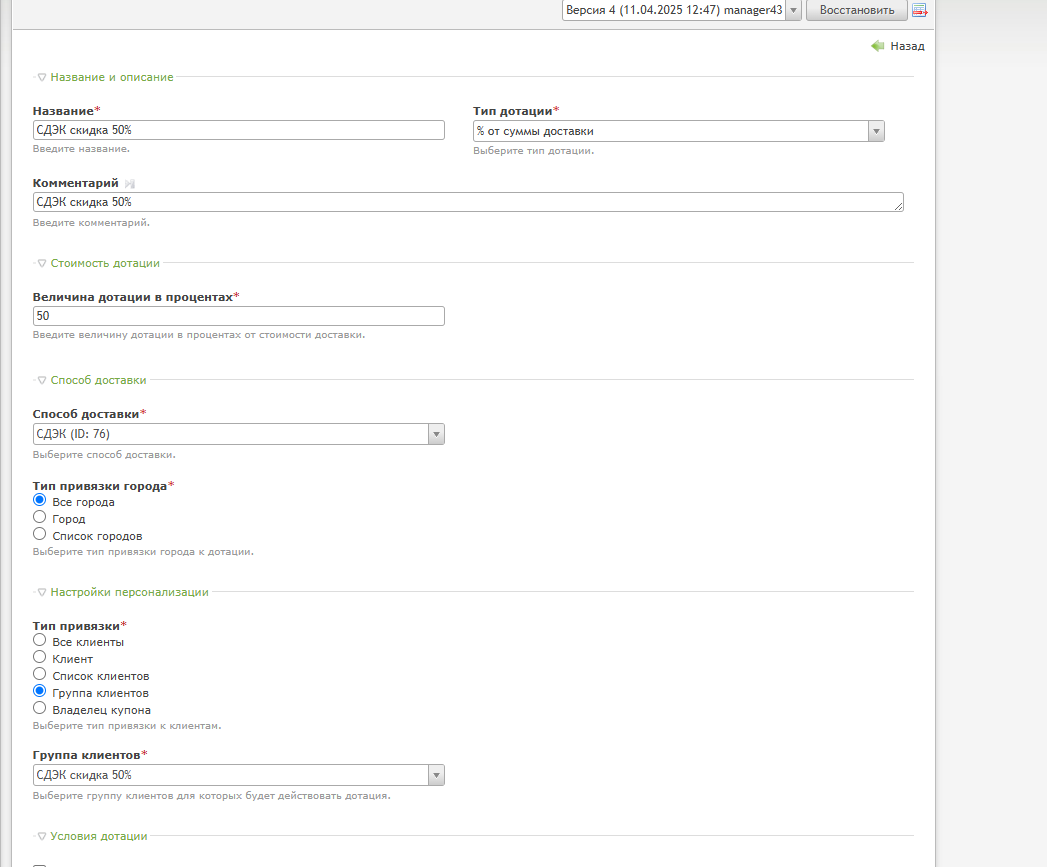Viewport: 1047px width, 867px height.
Task: Open the Версия 4 version dropdown
Action: coord(682,10)
